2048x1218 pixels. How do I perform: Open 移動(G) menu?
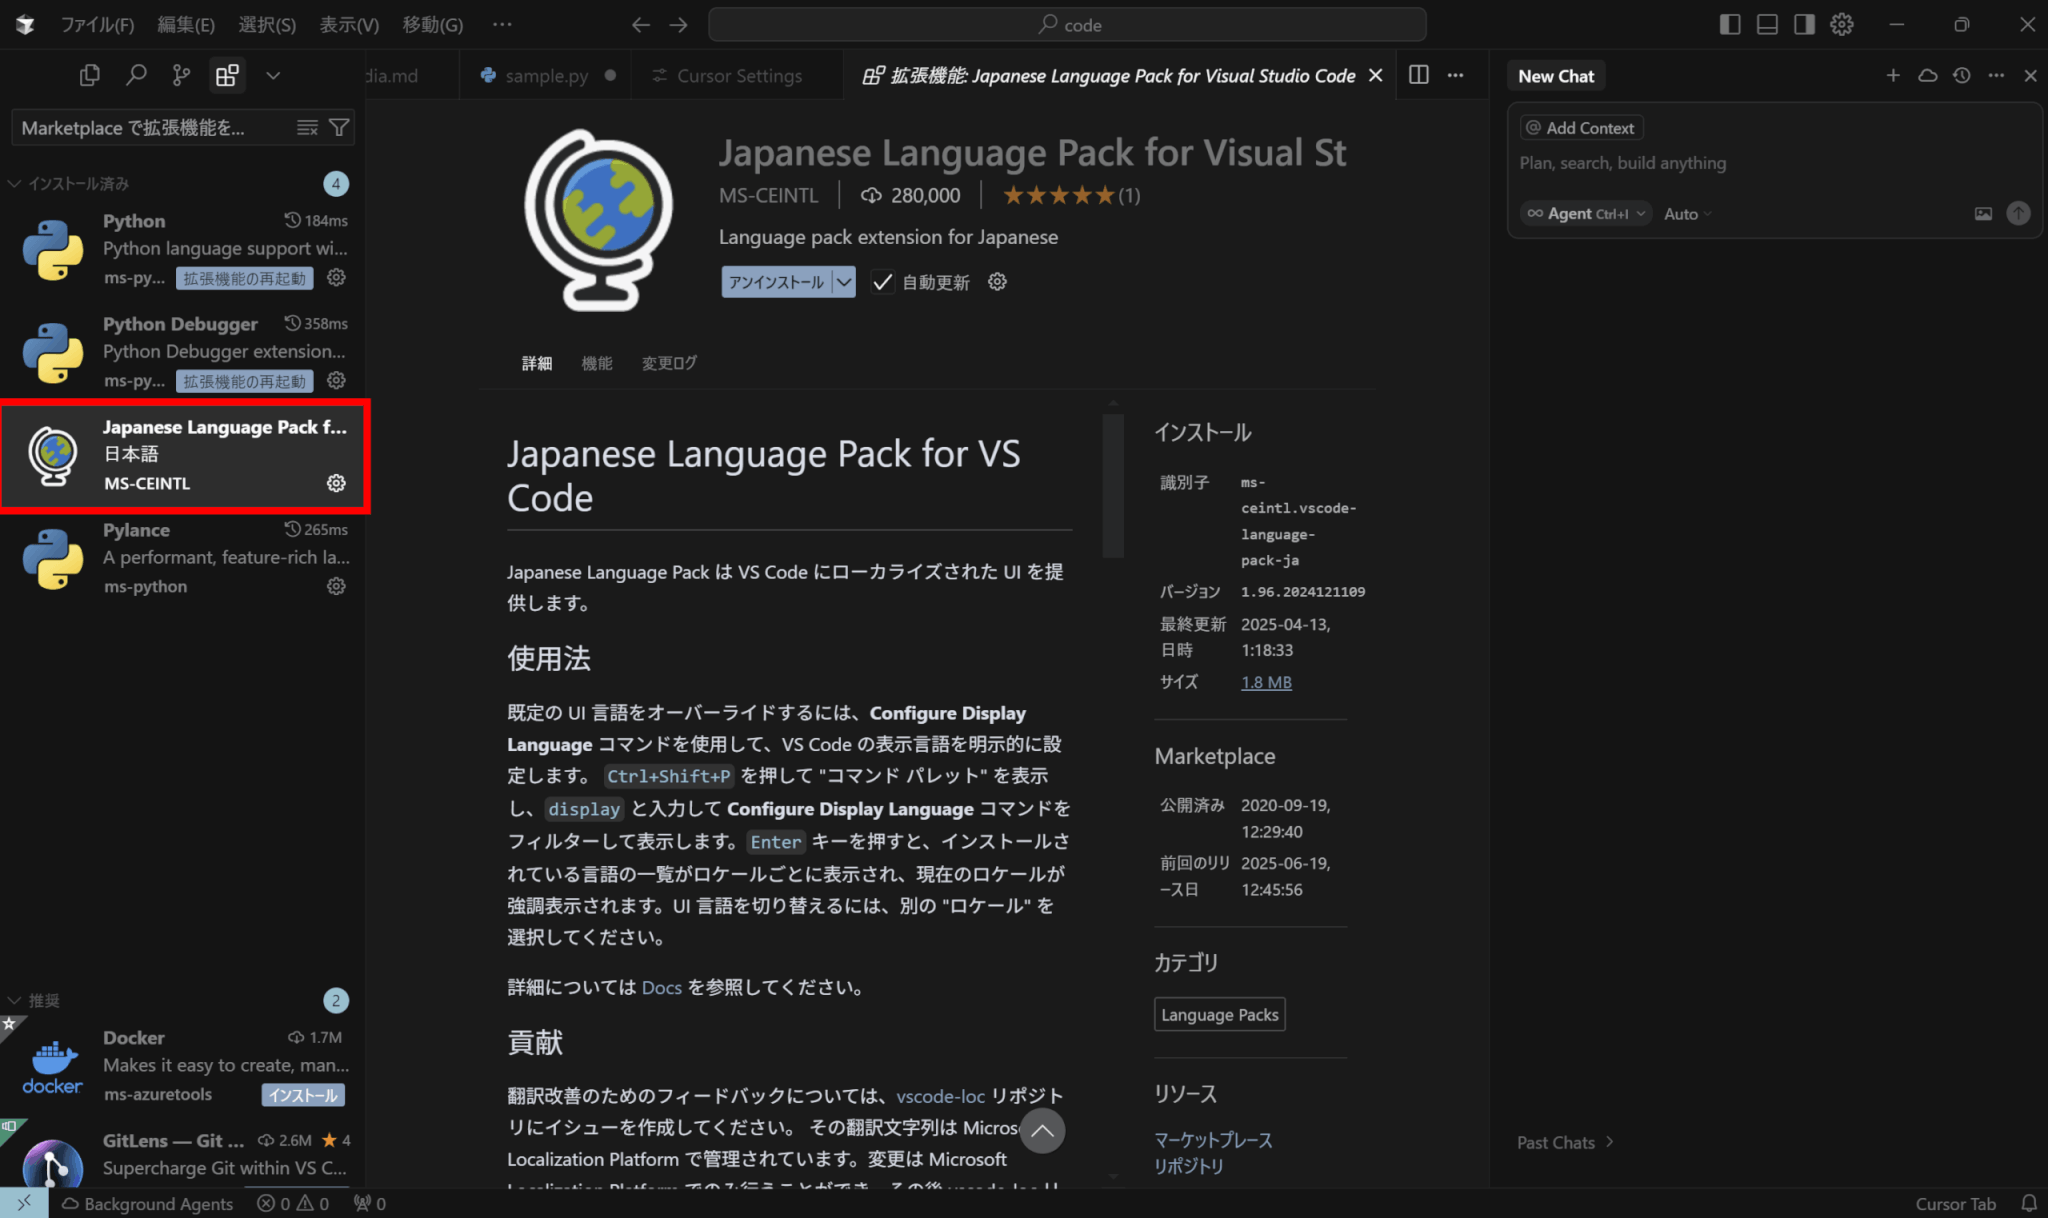tap(433, 24)
